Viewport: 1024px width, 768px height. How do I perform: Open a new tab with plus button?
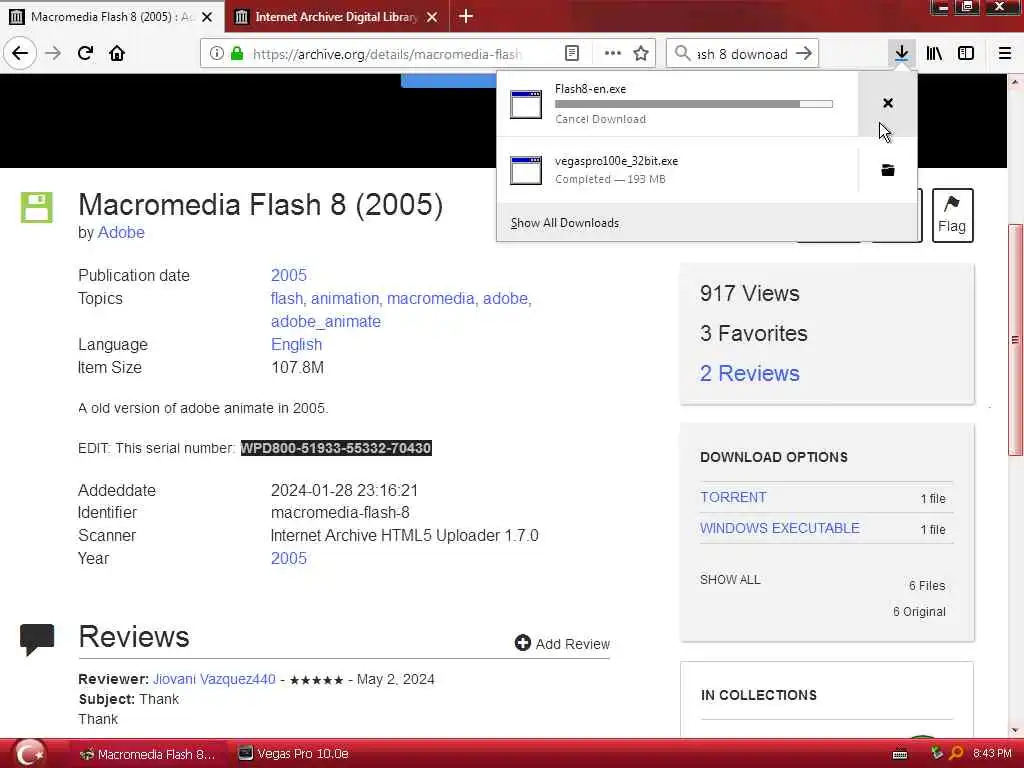tap(466, 16)
